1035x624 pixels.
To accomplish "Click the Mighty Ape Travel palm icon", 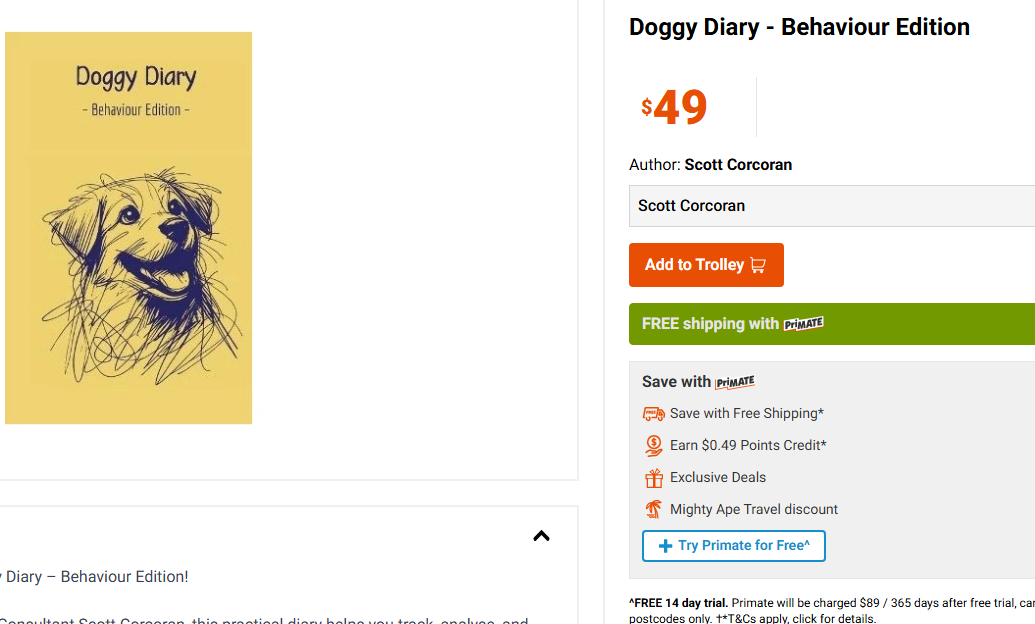I will pyautogui.click(x=654, y=510).
